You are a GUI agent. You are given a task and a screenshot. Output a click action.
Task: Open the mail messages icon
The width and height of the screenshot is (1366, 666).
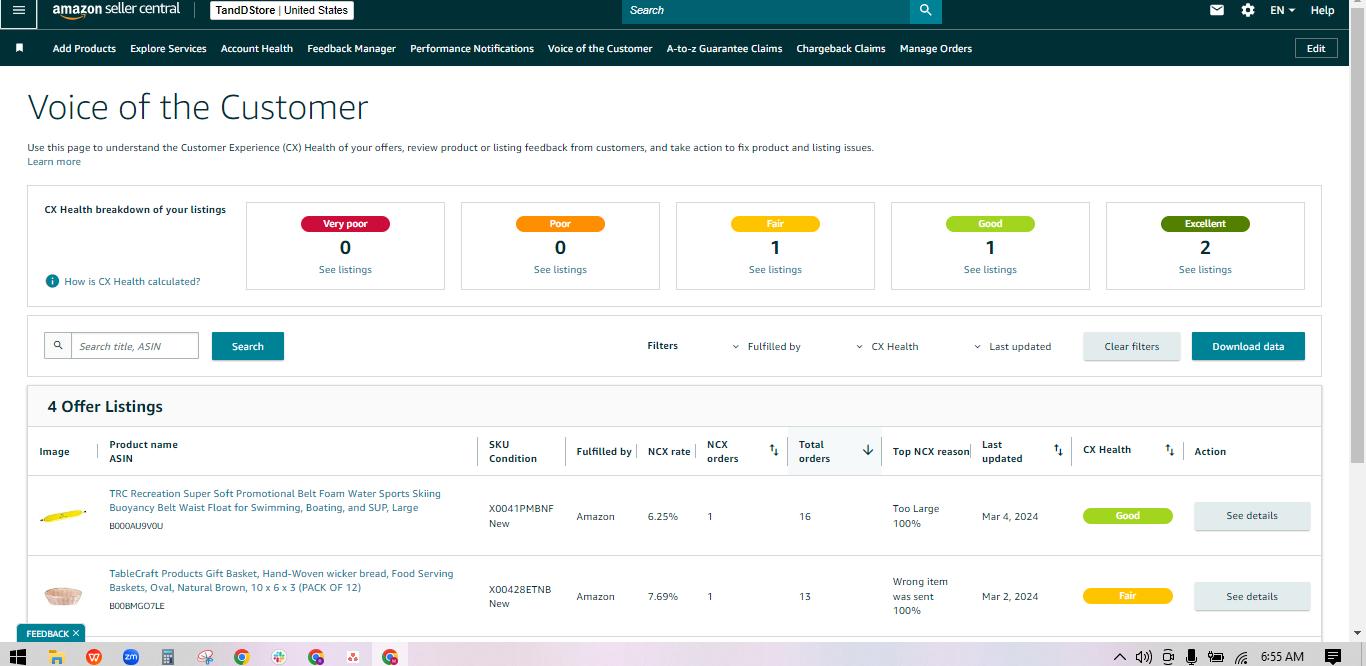1217,10
